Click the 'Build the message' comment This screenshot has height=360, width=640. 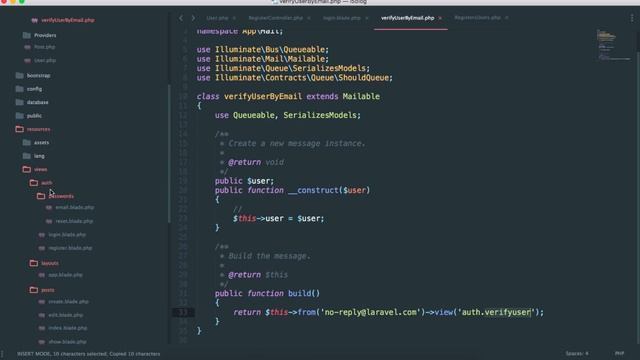269,256
